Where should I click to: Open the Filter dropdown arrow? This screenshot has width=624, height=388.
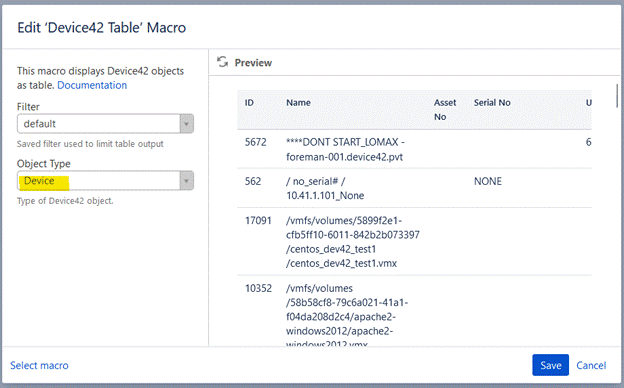point(187,124)
